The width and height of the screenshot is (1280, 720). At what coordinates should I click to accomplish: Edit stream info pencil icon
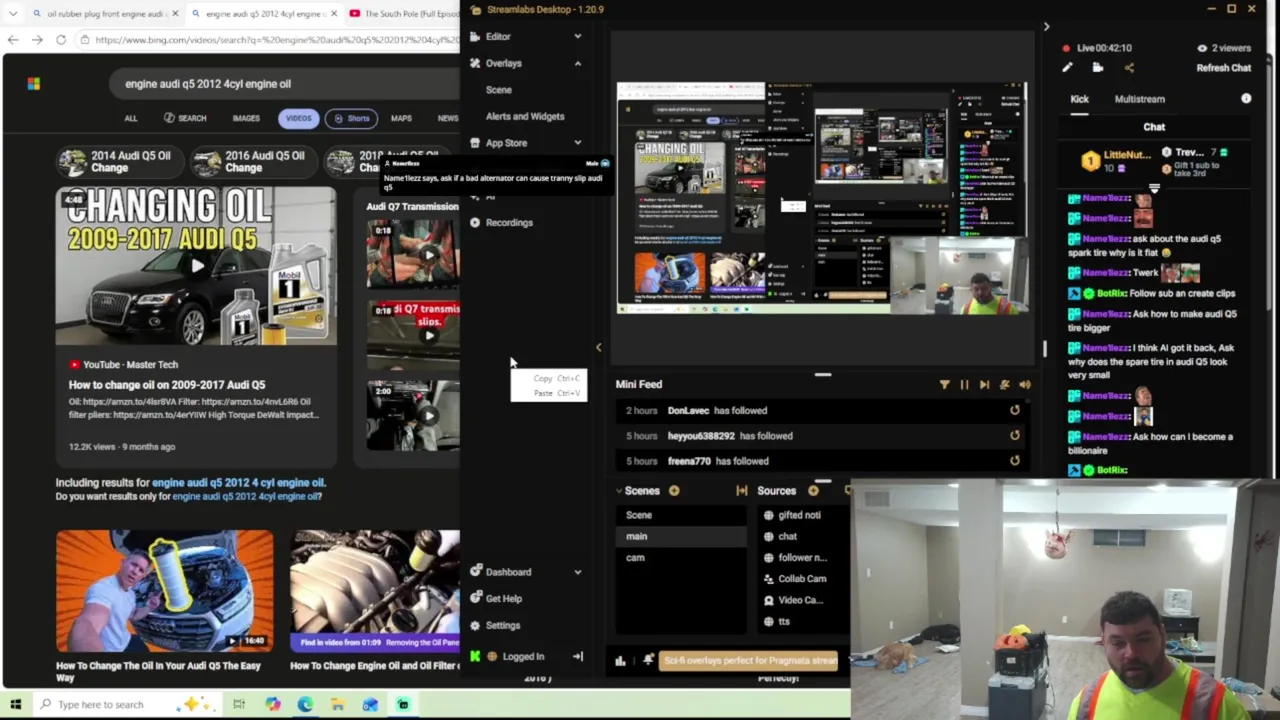[x=1067, y=68]
